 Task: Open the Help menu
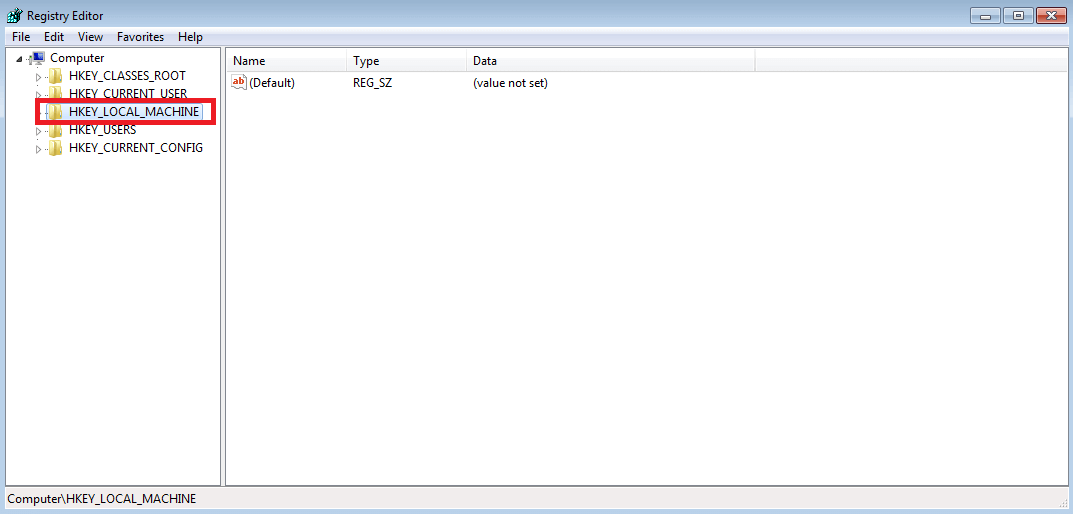[190, 37]
